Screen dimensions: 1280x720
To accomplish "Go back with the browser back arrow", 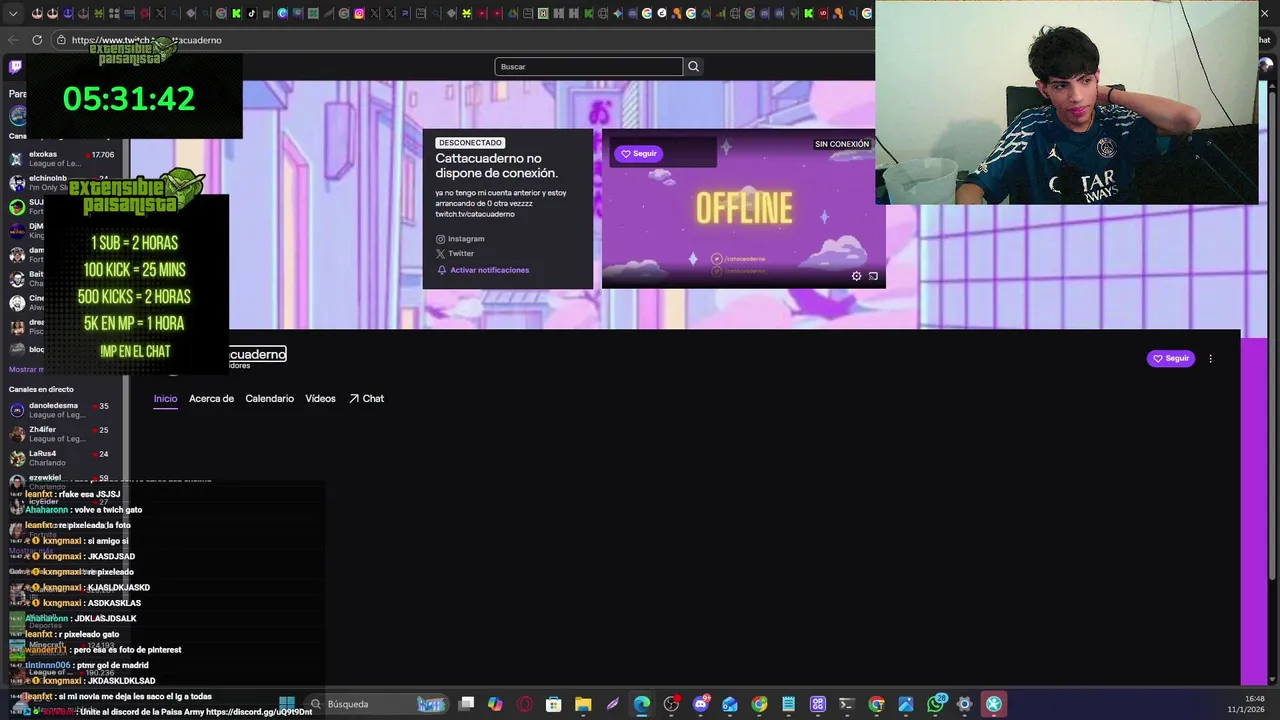I will [x=13, y=40].
